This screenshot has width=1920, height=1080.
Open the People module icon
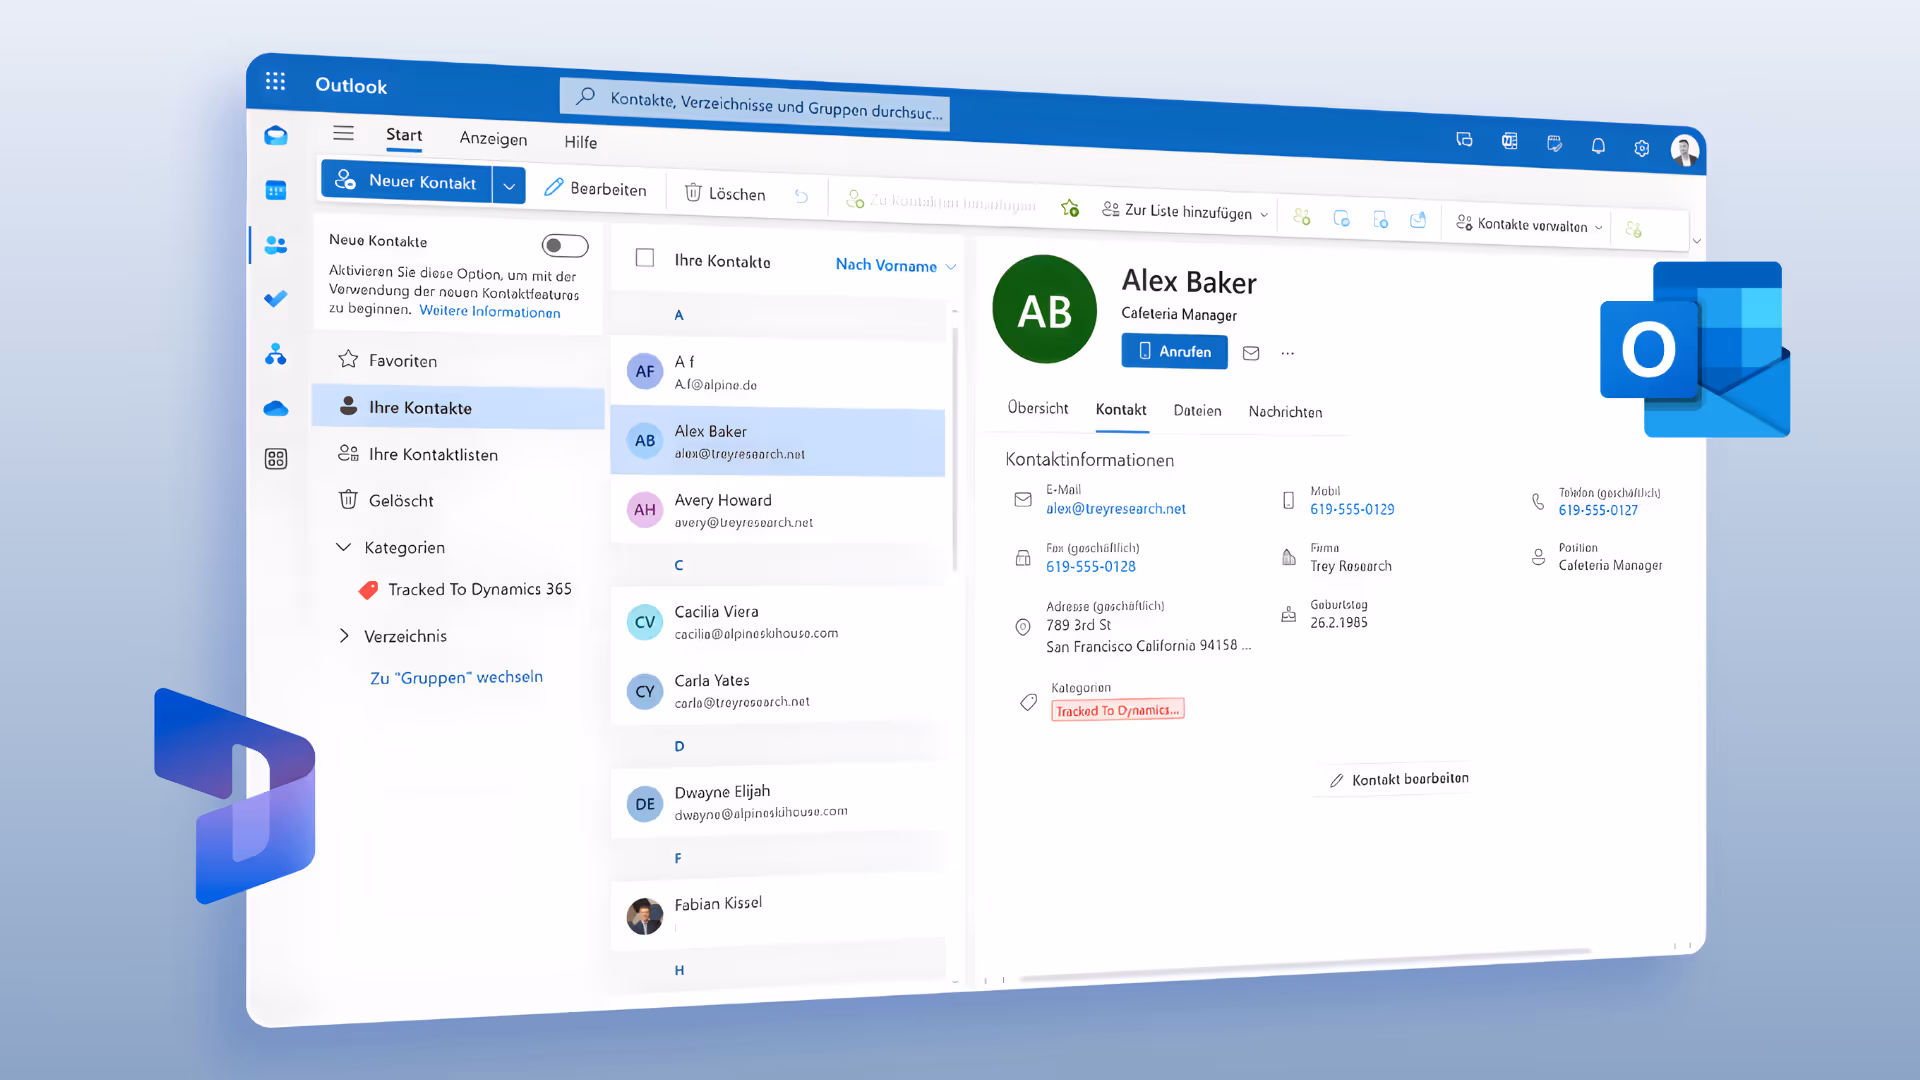(x=276, y=244)
